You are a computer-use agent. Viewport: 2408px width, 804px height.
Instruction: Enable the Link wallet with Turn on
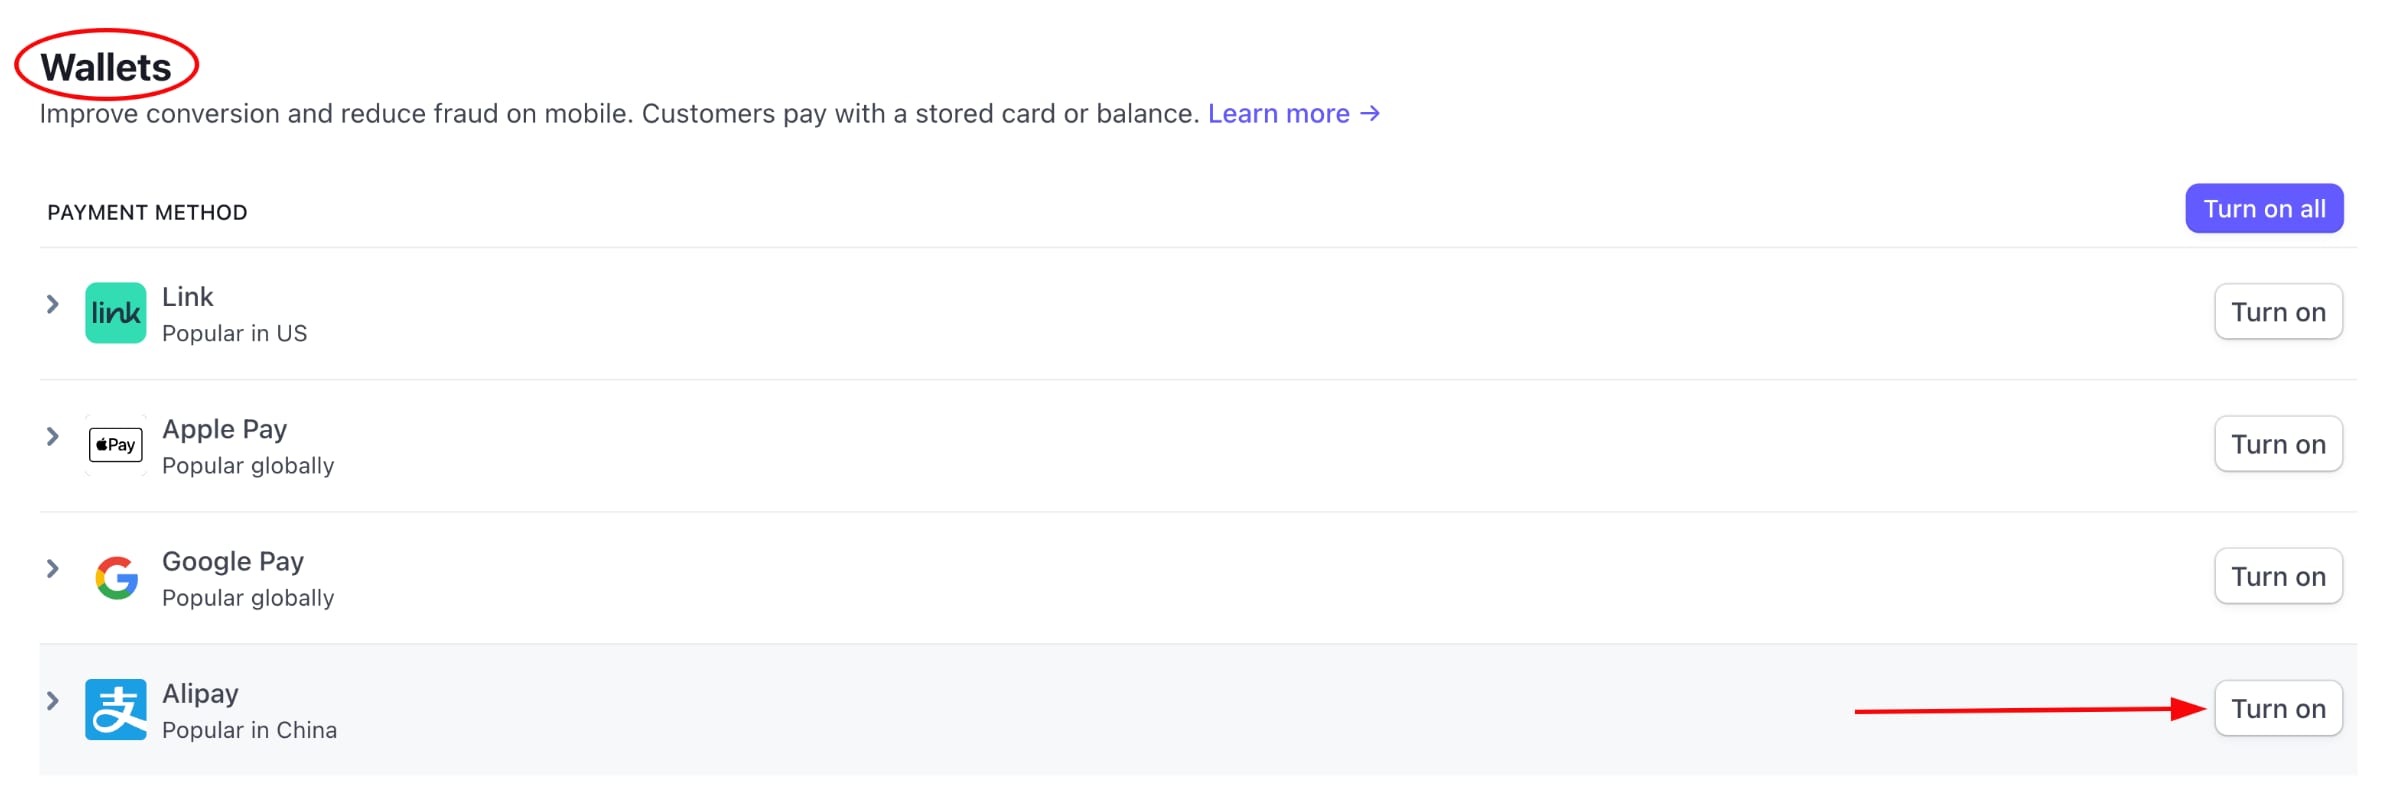click(2279, 312)
